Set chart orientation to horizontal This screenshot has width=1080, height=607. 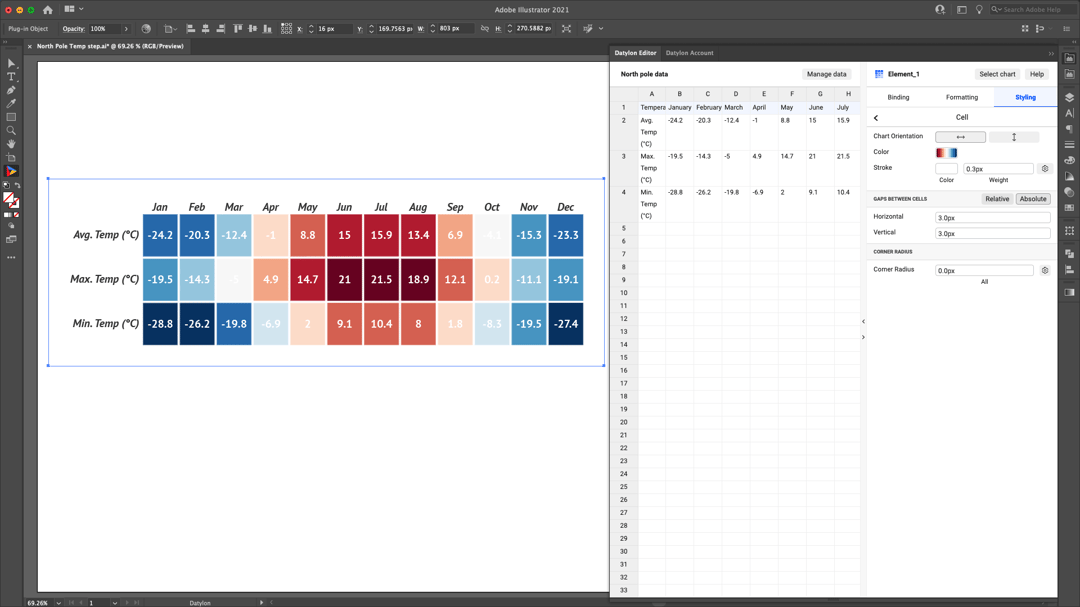[x=960, y=137]
